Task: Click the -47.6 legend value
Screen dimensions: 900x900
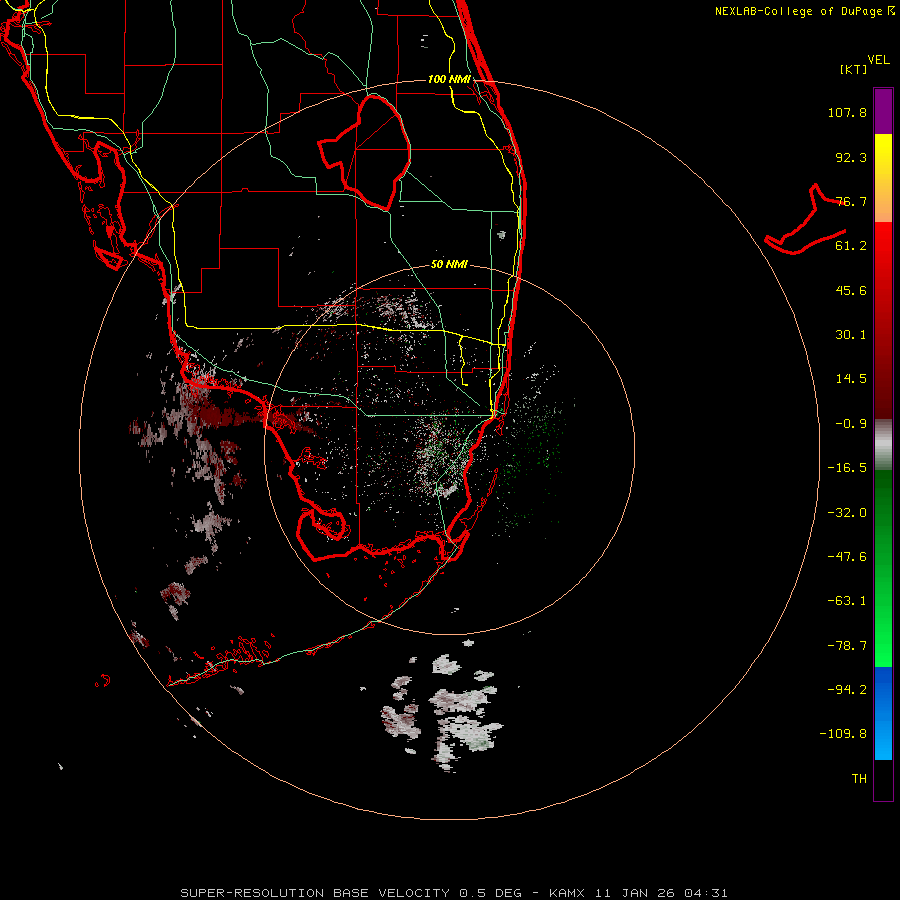Action: 847,557
